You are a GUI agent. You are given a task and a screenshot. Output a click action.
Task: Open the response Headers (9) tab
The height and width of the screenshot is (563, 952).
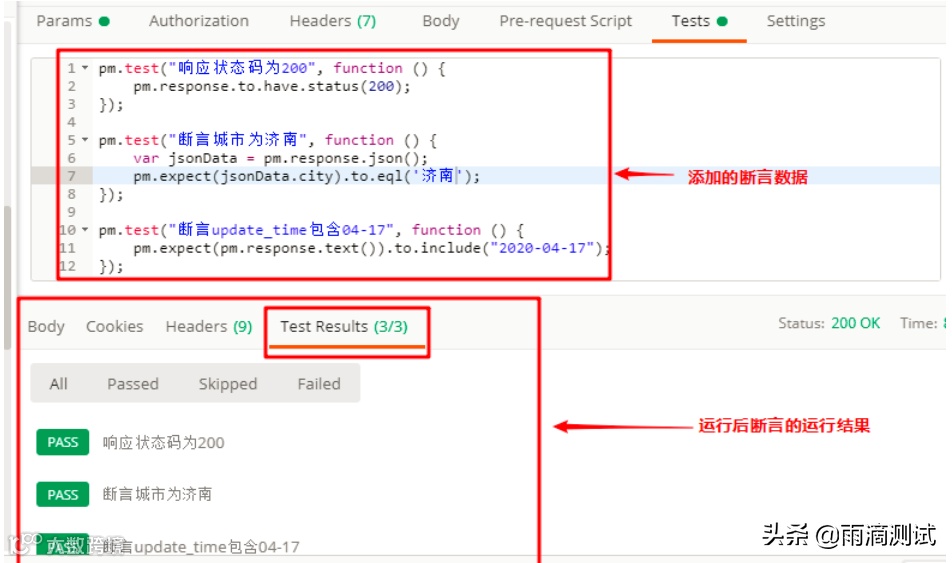pos(209,327)
